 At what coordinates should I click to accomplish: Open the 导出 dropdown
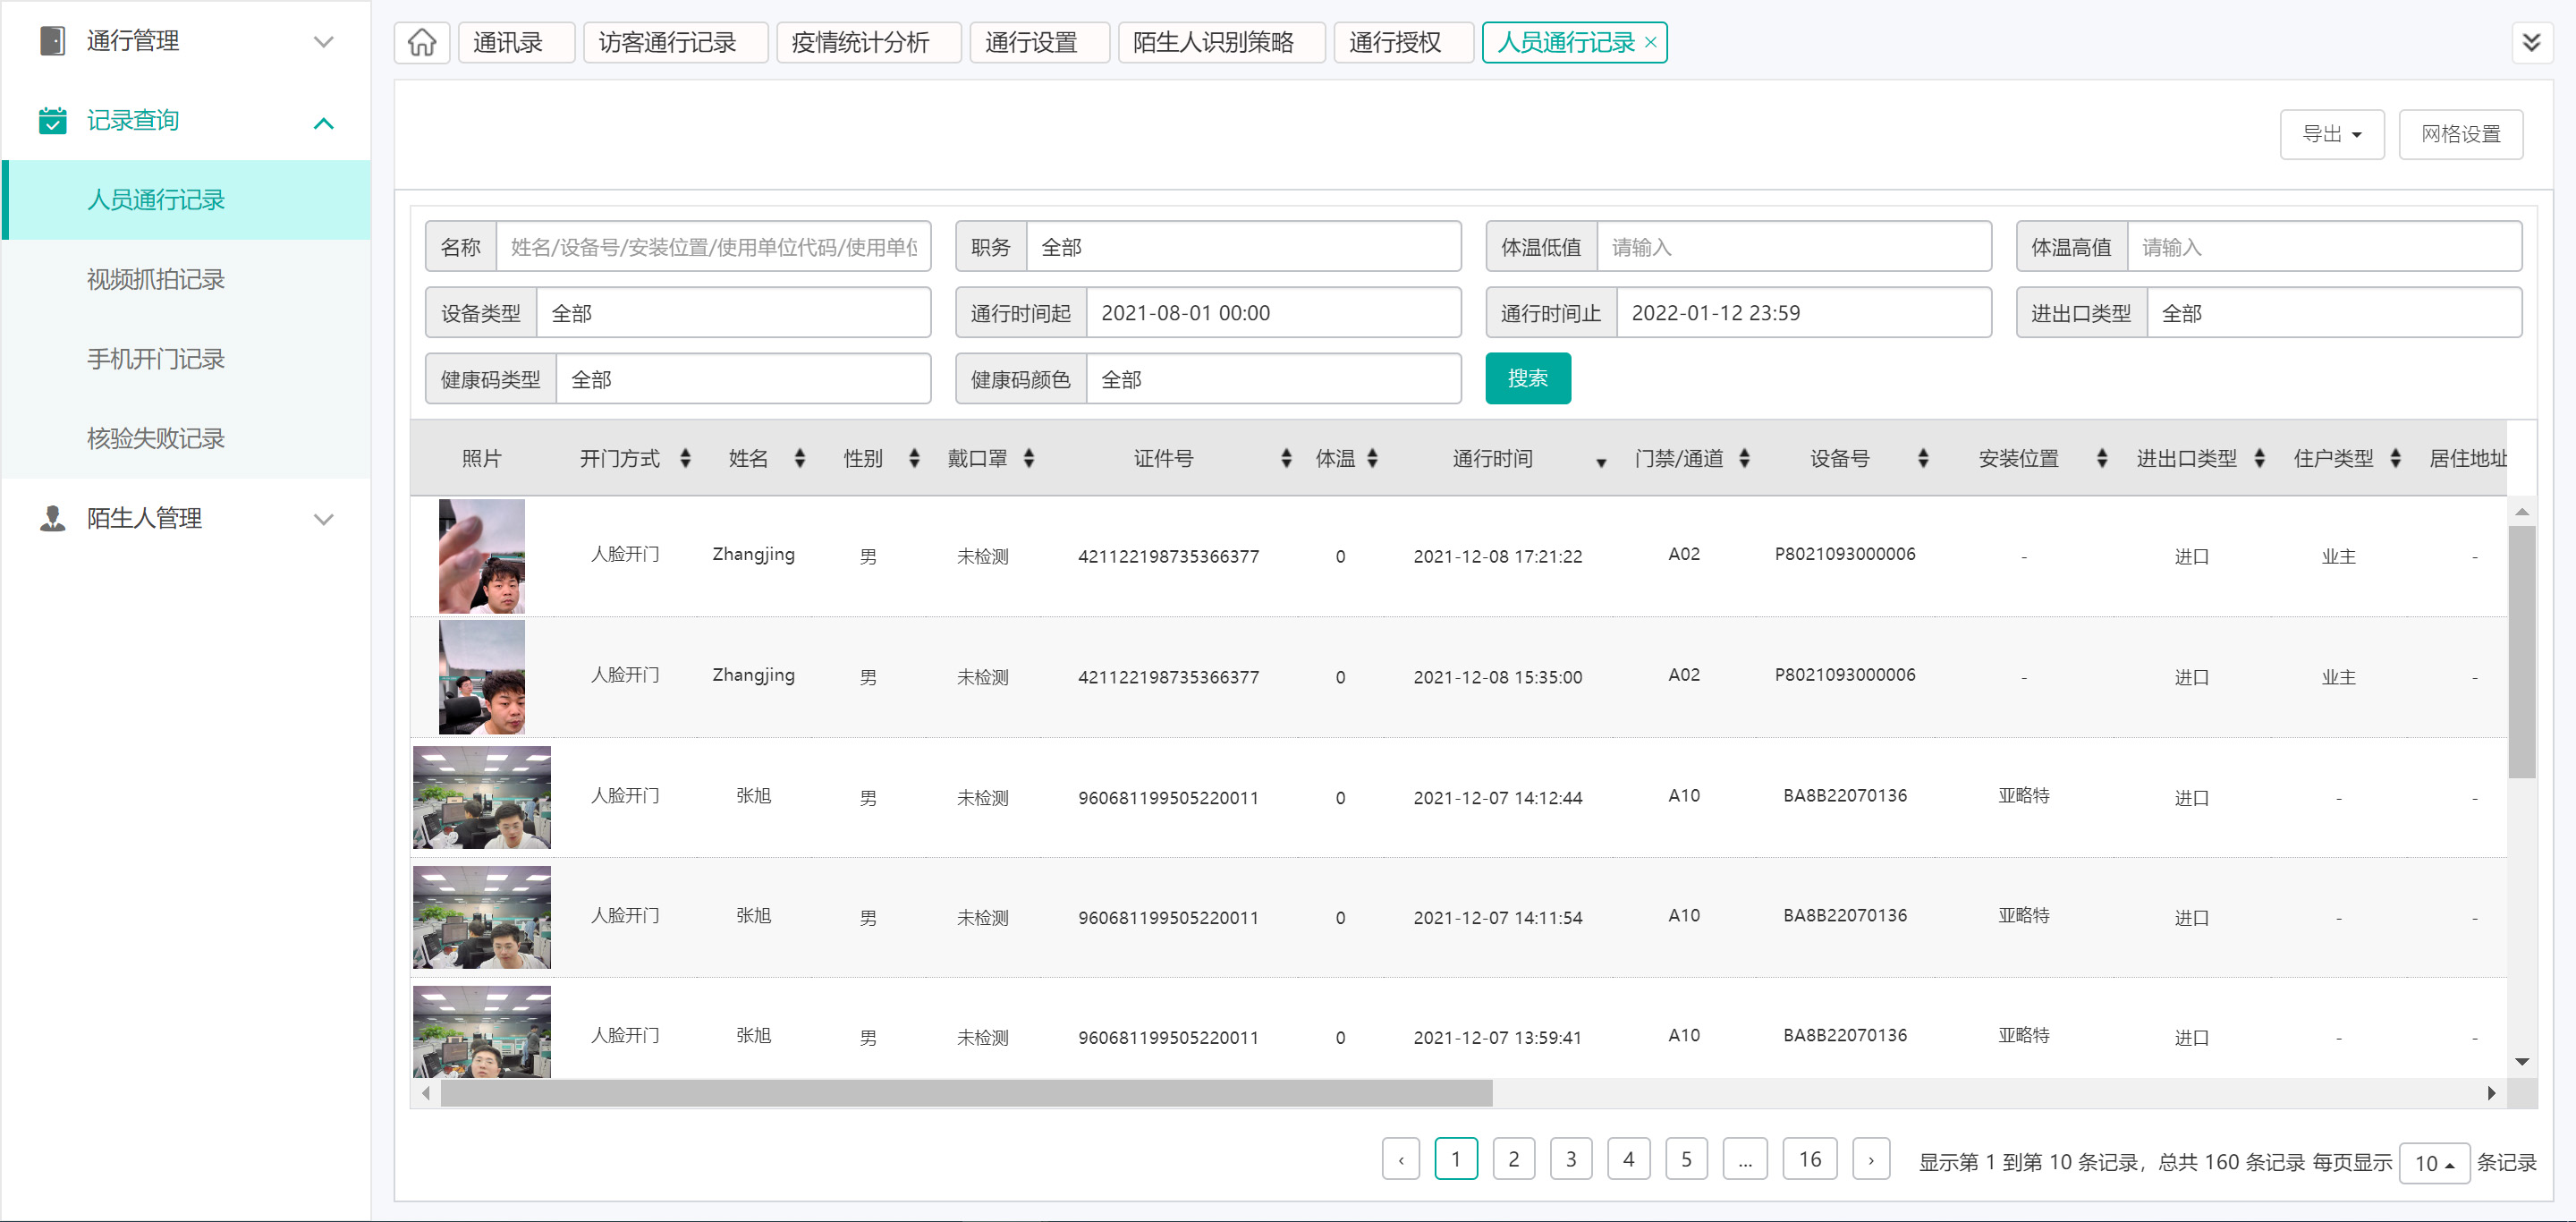pyautogui.click(x=2331, y=134)
